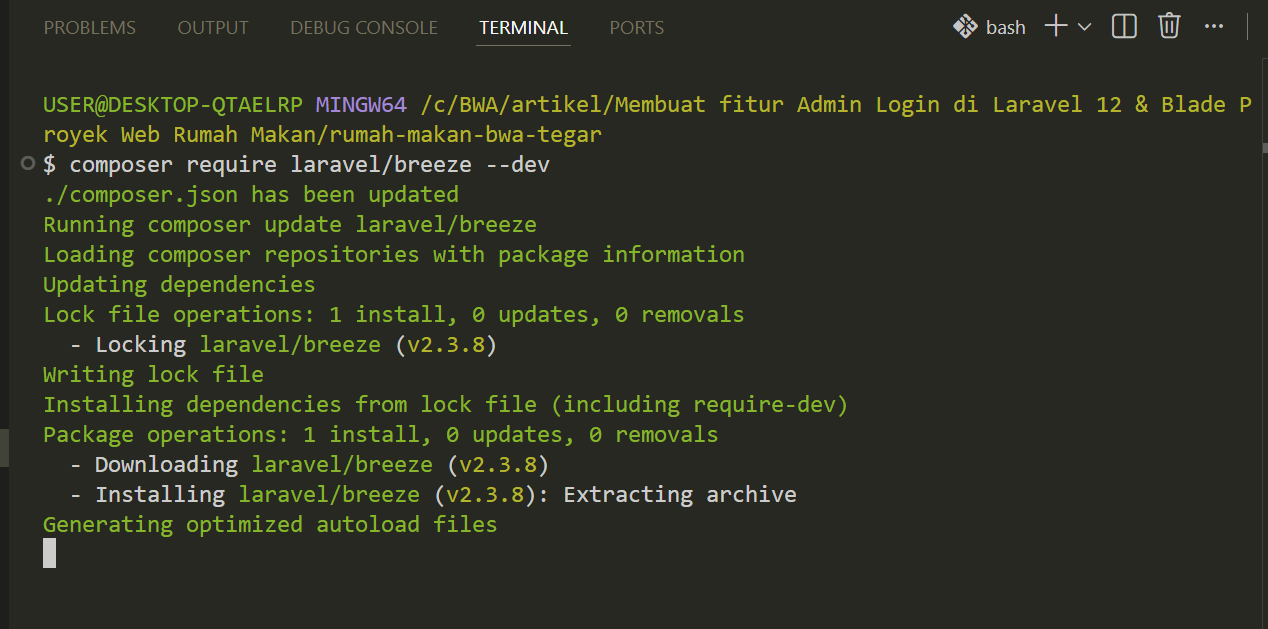
Task: Click command decoration circle beside composer command
Action: tap(28, 164)
